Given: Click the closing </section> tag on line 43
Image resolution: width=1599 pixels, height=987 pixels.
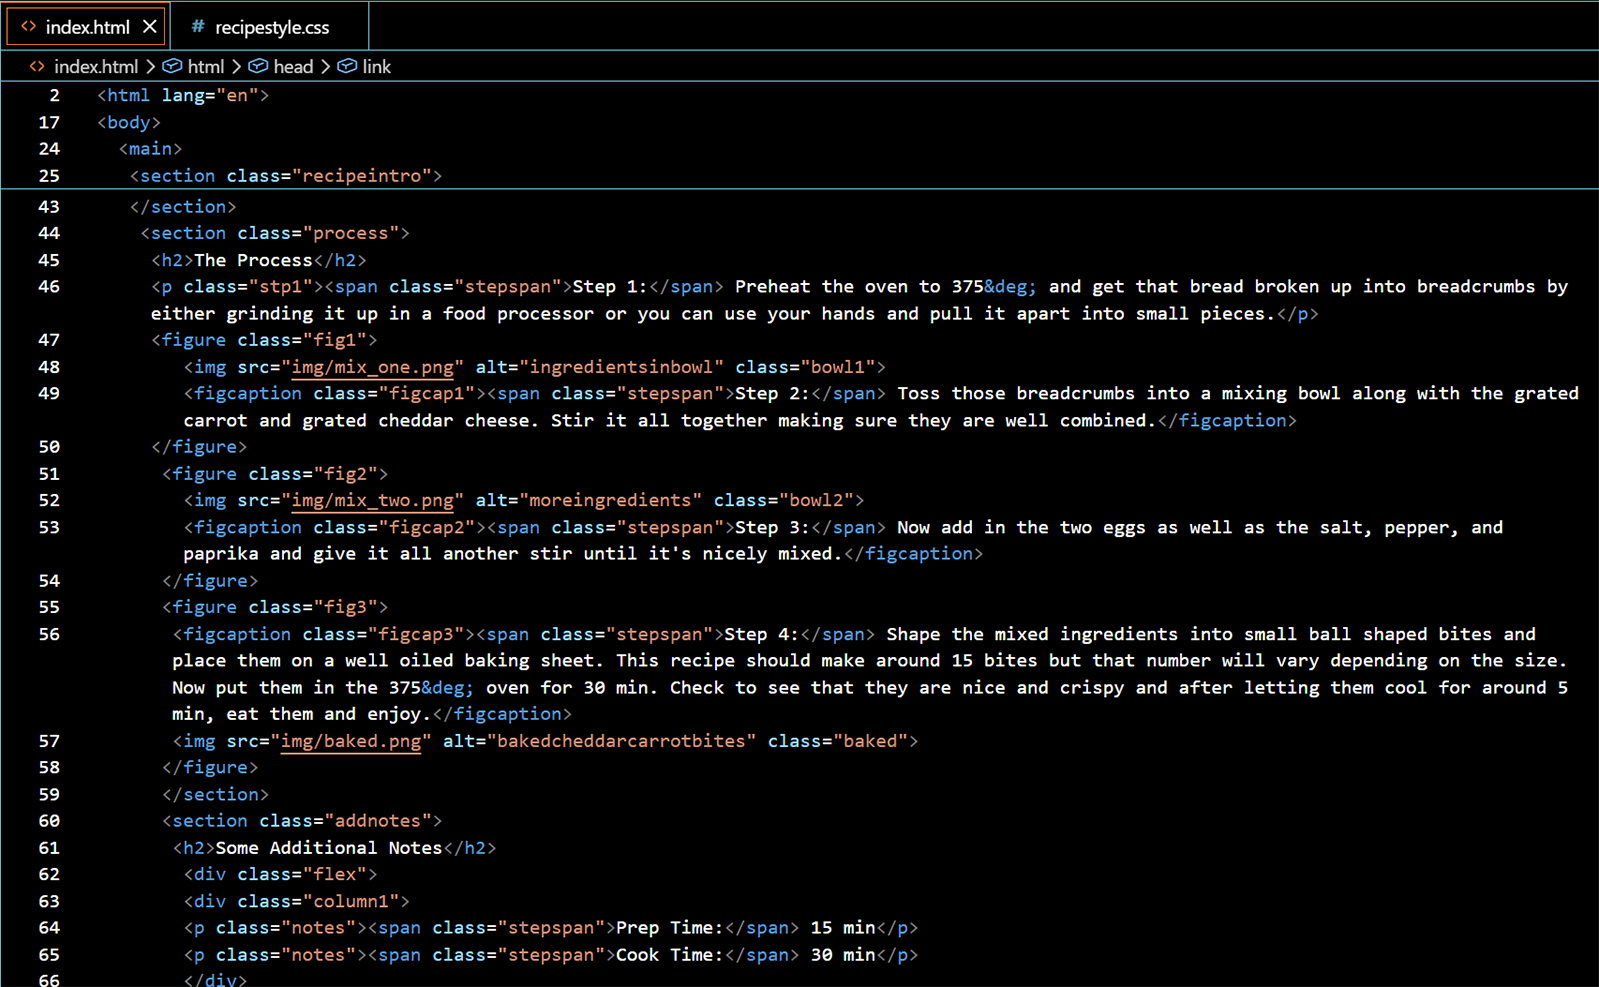Looking at the screenshot, I should pyautogui.click(x=183, y=207).
